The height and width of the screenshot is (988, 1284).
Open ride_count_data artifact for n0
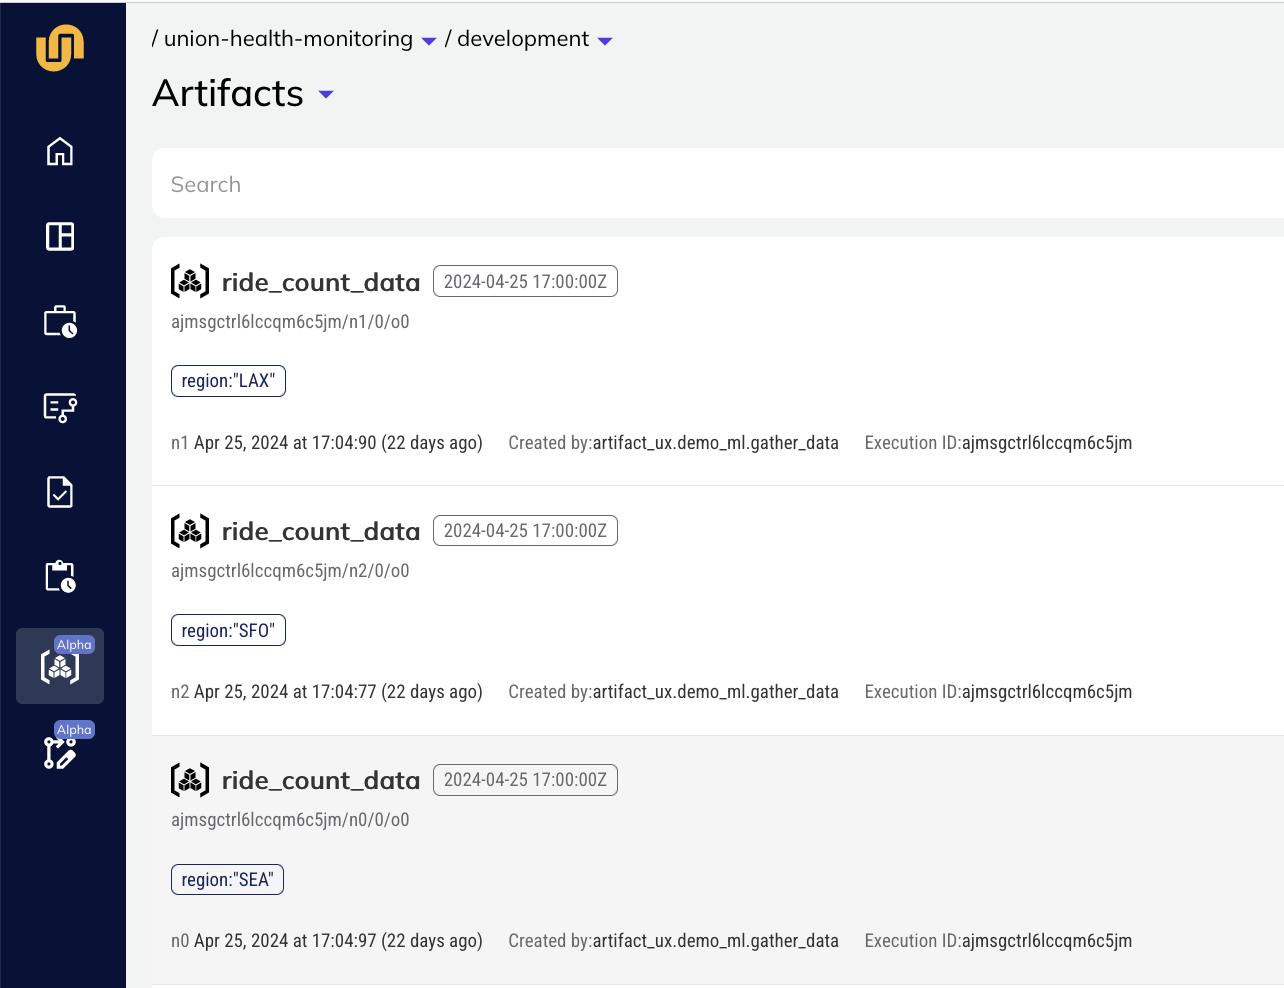click(321, 780)
